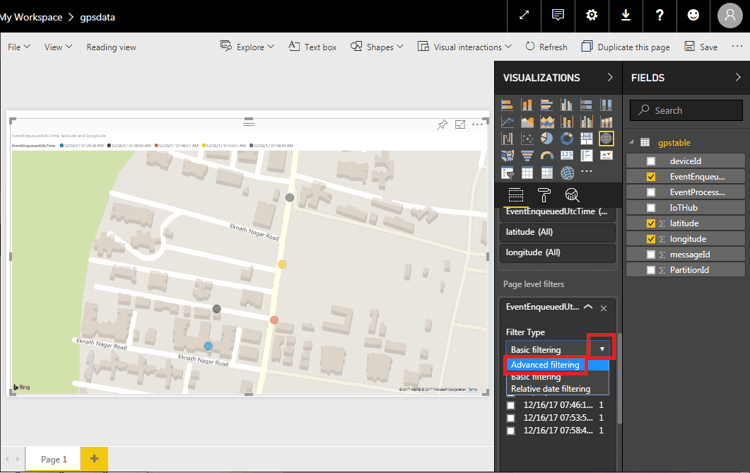Select the 100% stacked bar chart visualization

coord(586,105)
